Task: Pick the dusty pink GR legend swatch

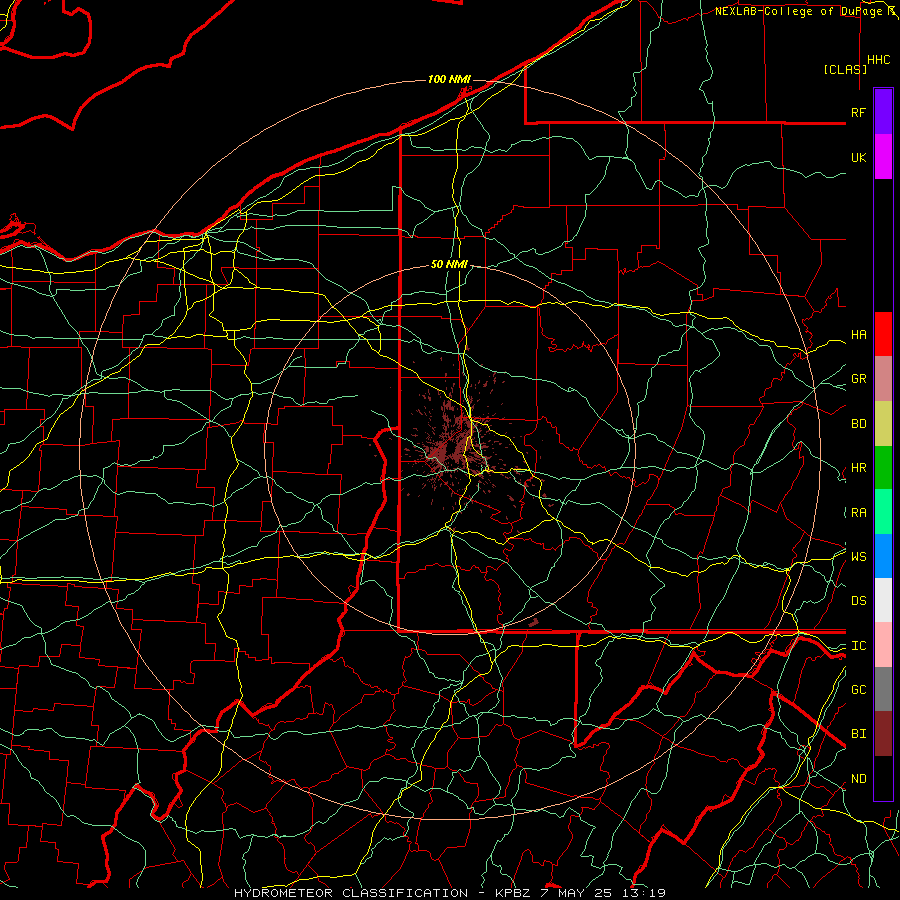Action: coord(883,378)
